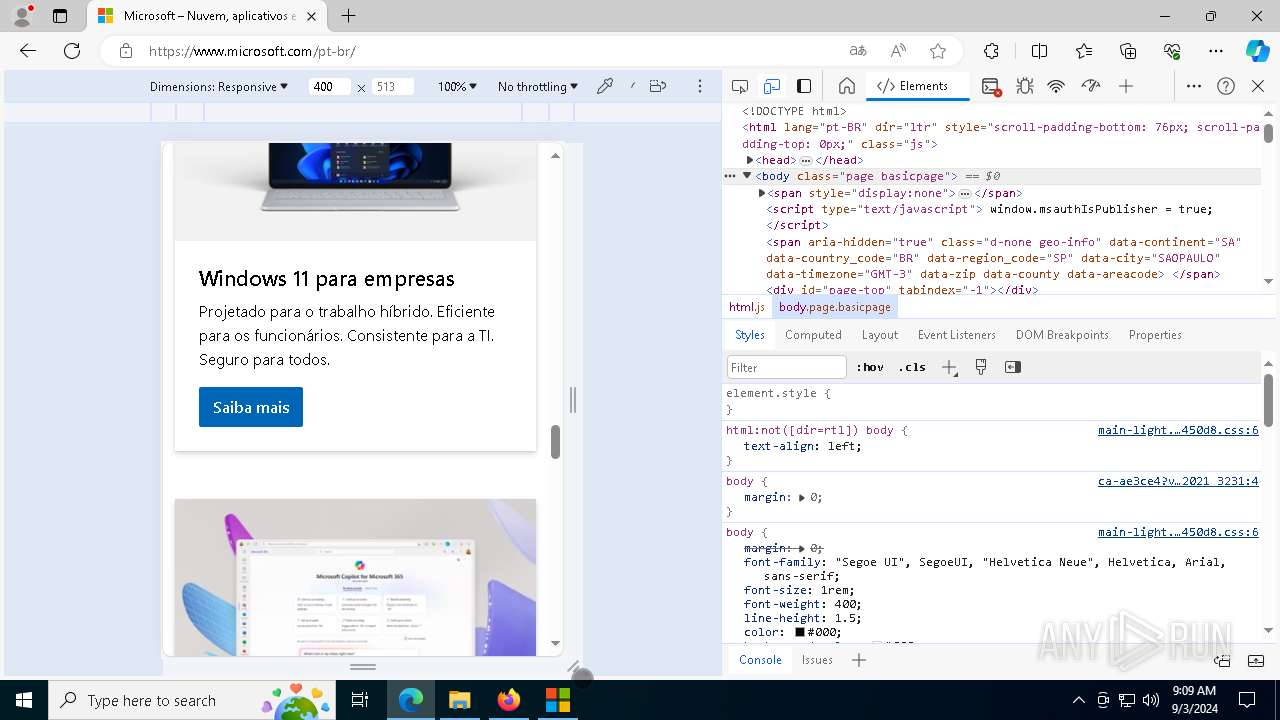Open the DevTools Welcome home tool
The width and height of the screenshot is (1280, 720).
tap(847, 86)
